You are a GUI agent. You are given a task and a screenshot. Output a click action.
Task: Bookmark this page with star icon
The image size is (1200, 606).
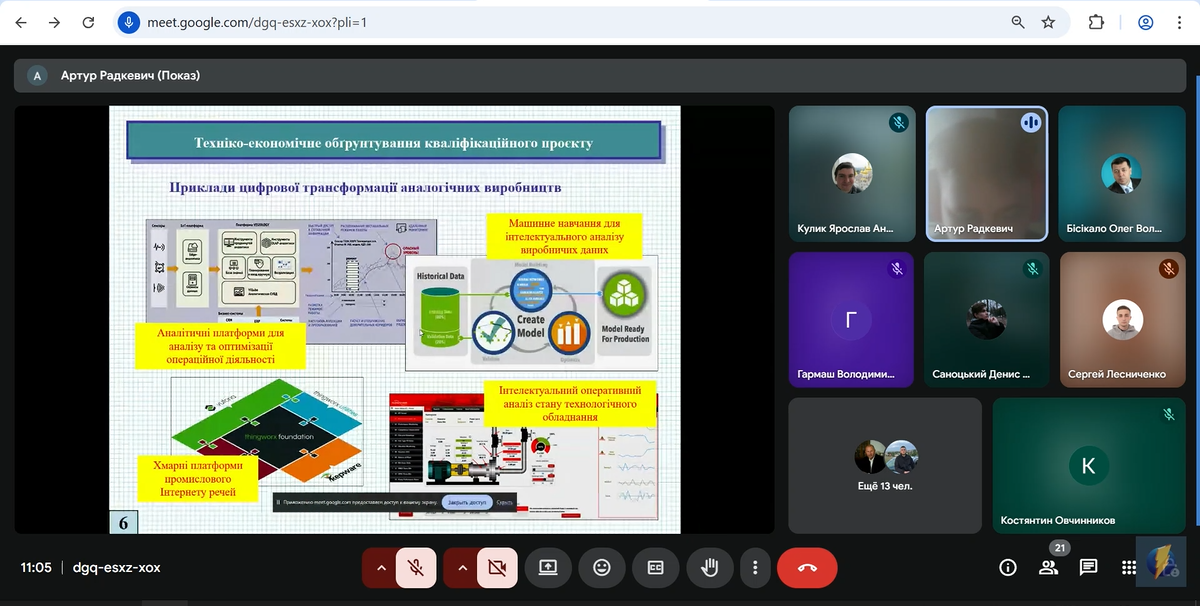click(x=1048, y=22)
